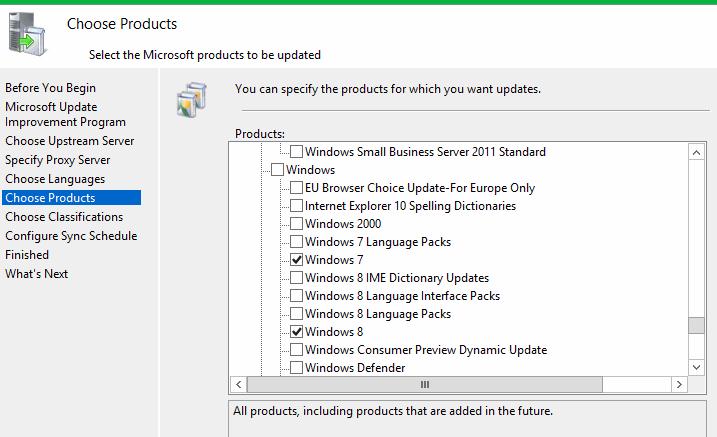This screenshot has height=437, width=717.
Task: Select Specify Proxy Server step
Action: click(x=58, y=160)
